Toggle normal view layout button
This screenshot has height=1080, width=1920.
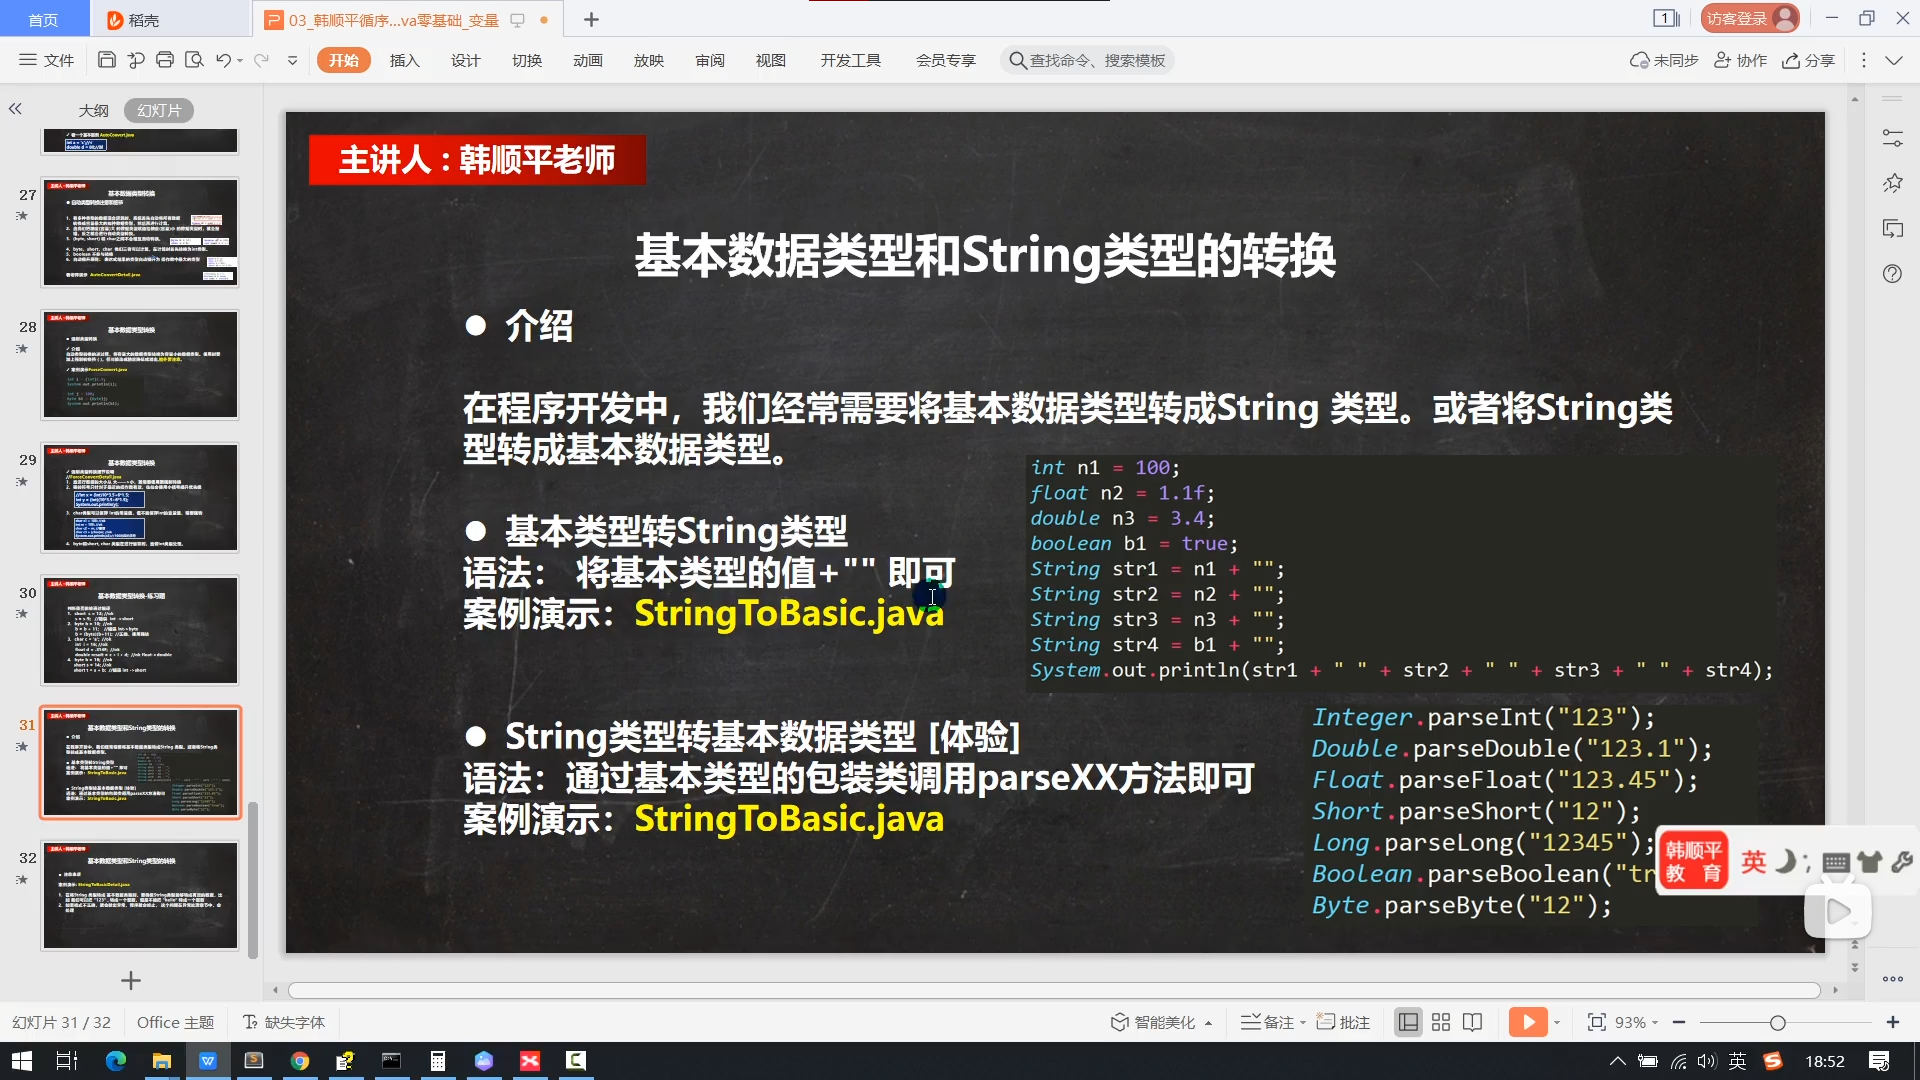pyautogui.click(x=1408, y=1022)
